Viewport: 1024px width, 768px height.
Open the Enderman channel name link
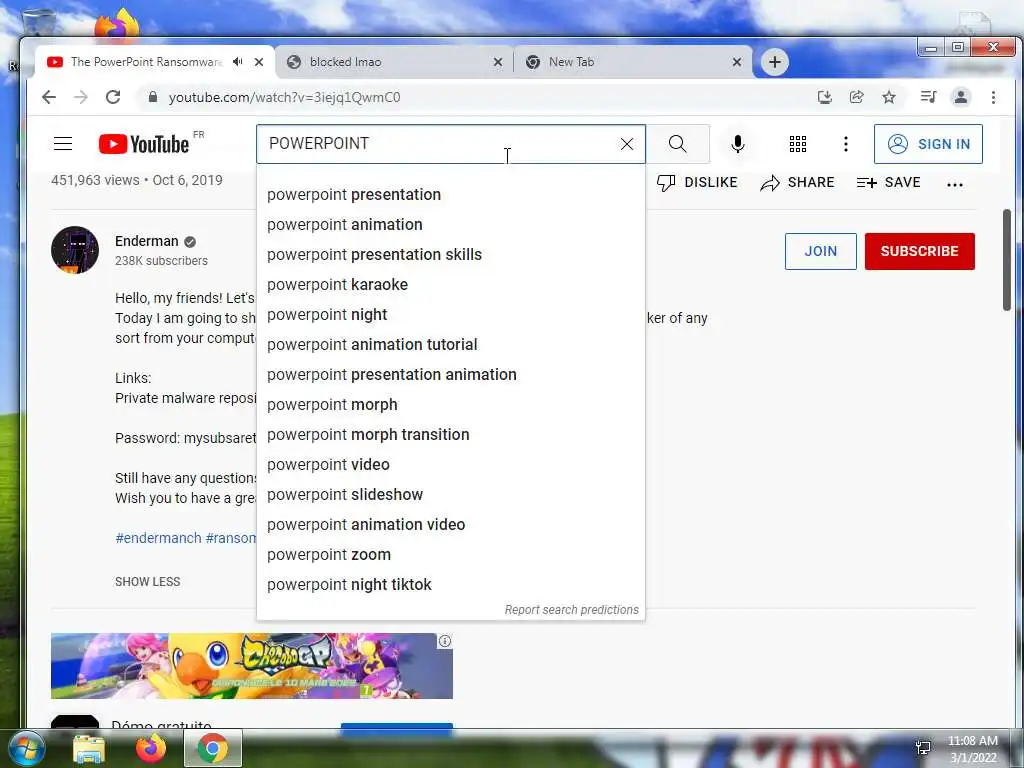146,241
